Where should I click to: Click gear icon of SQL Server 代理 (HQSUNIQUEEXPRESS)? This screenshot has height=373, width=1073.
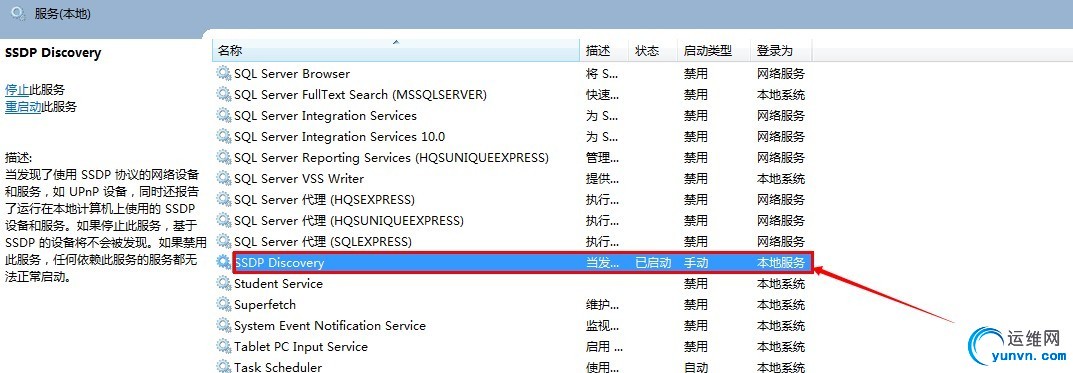(224, 220)
